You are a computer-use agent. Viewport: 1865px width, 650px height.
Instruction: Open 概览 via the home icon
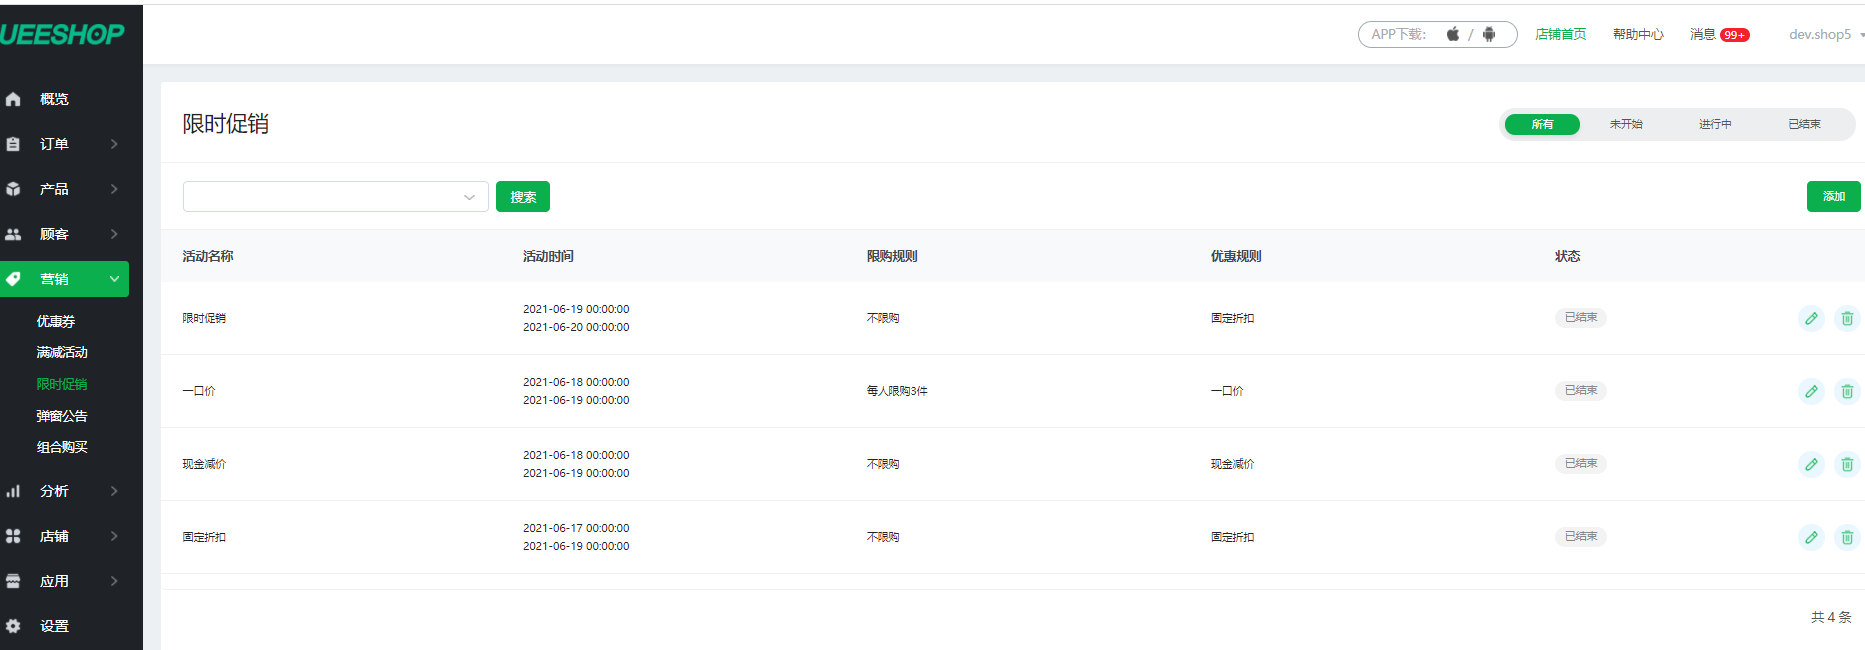coord(13,99)
